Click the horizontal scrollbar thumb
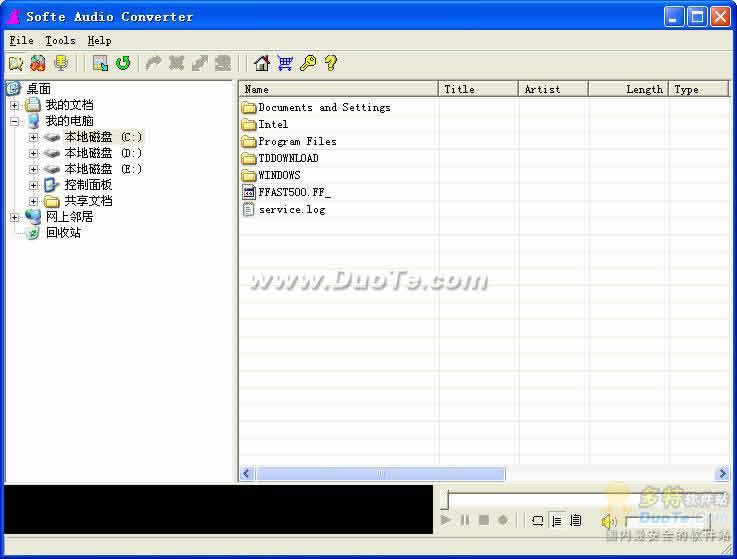Screen dimensions: 737x559 tap(380, 473)
